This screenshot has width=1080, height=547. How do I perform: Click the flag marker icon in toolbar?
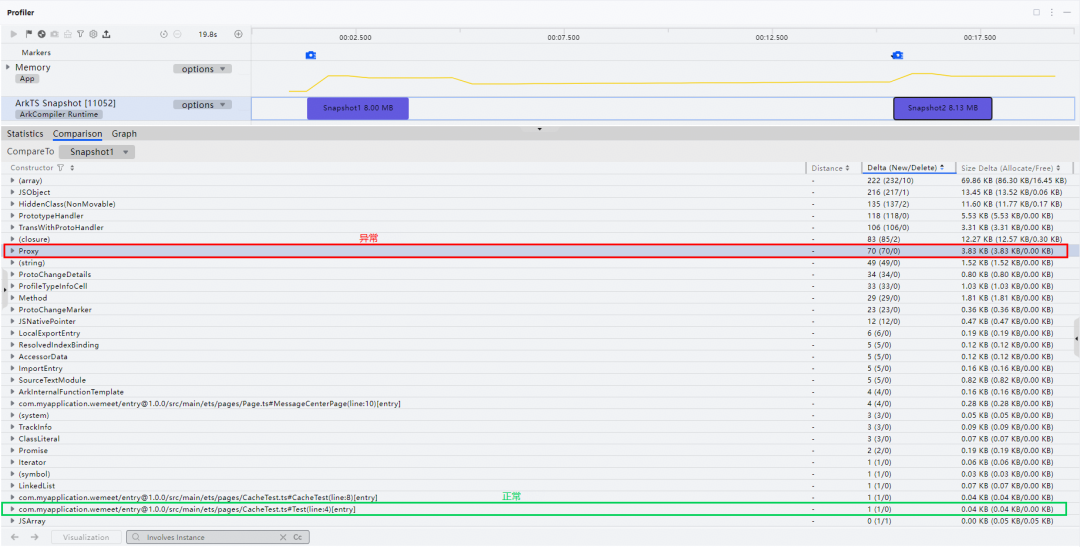tap(29, 34)
